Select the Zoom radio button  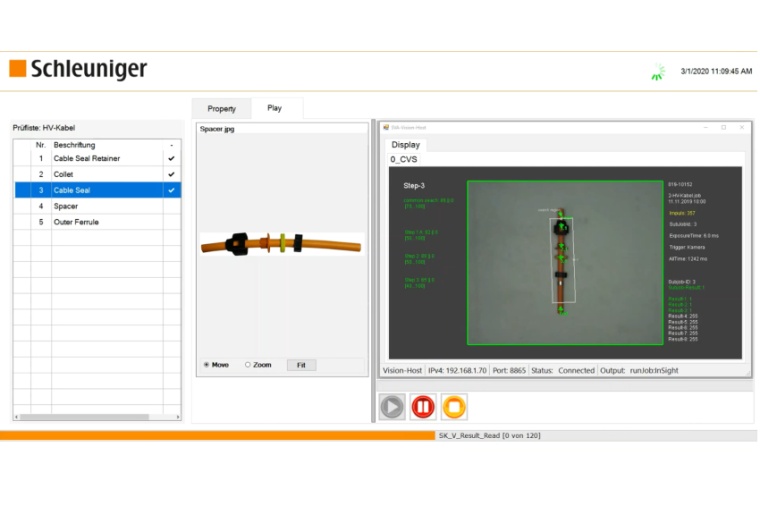(x=248, y=365)
